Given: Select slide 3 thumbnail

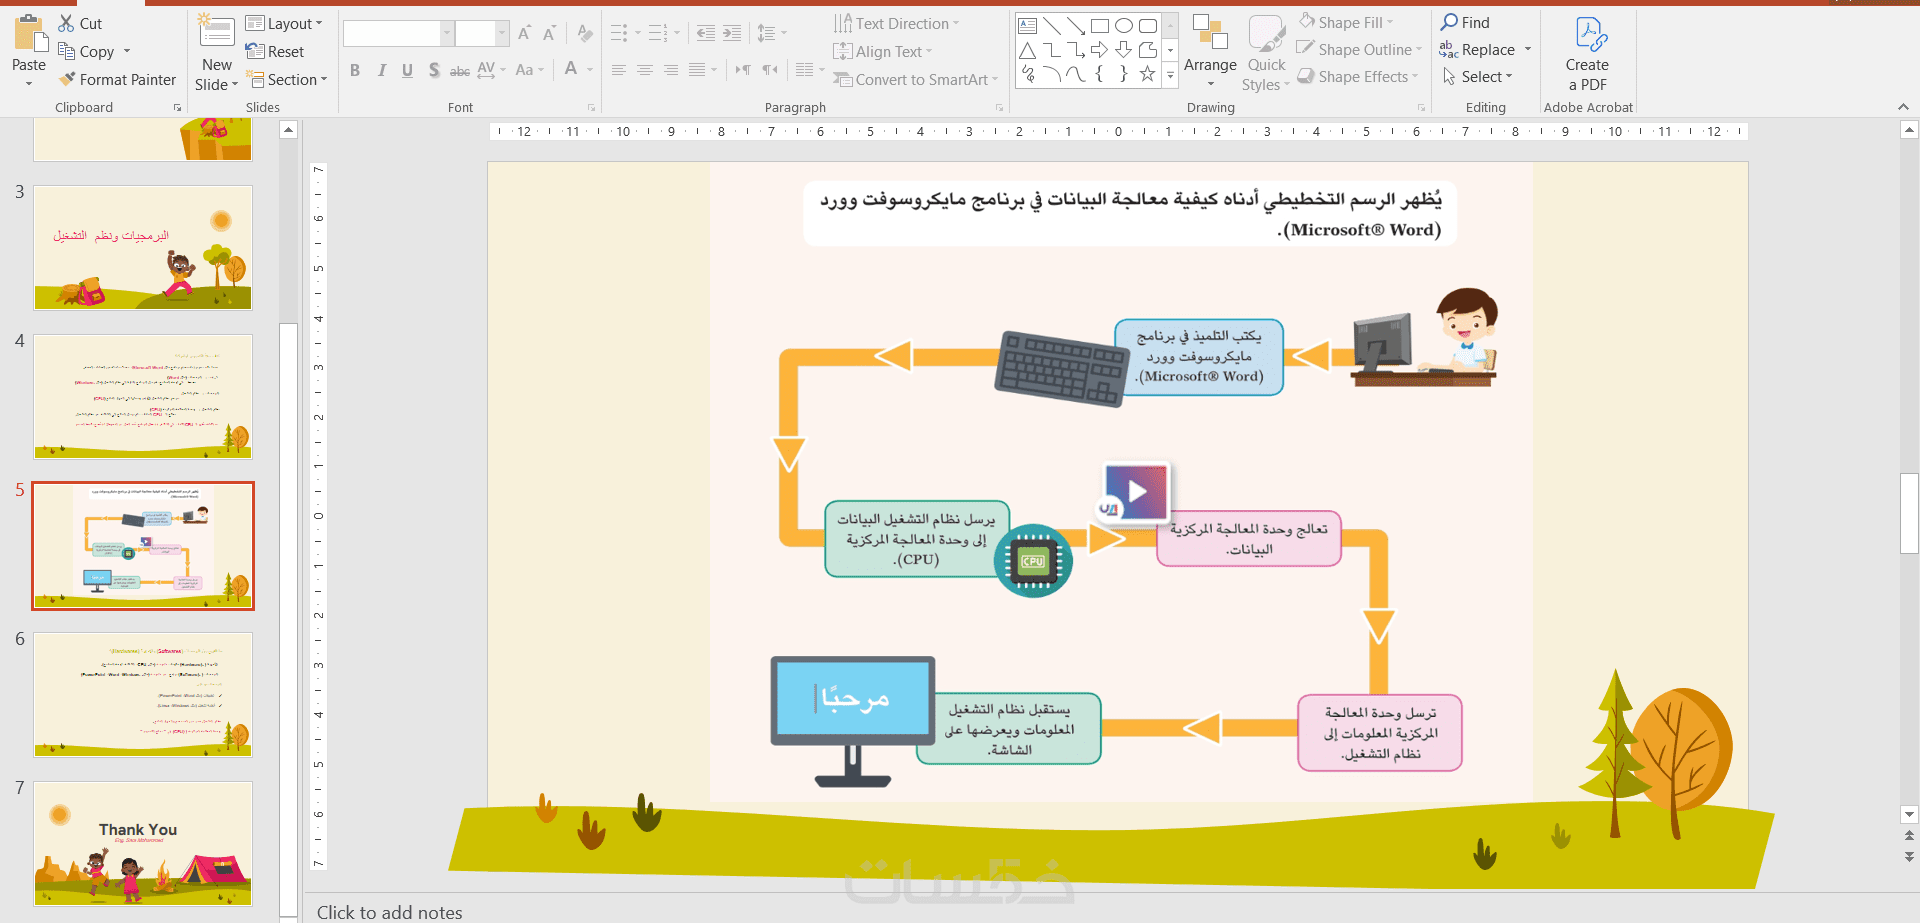Looking at the screenshot, I should (143, 247).
